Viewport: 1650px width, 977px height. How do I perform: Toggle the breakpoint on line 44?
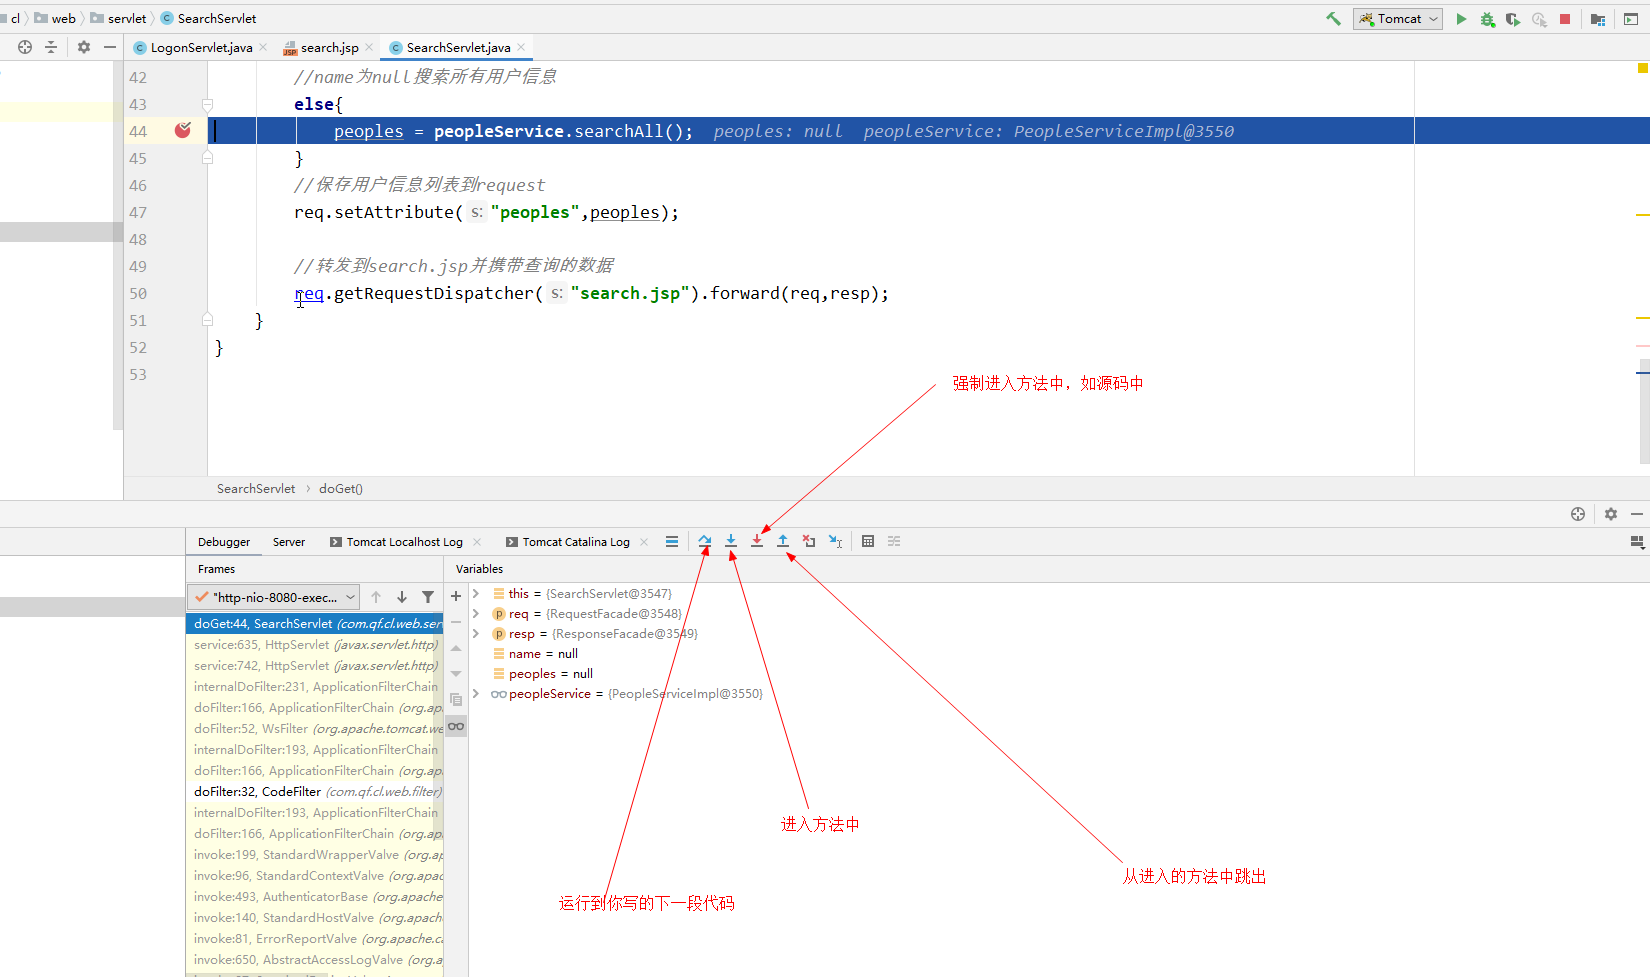pos(183,131)
